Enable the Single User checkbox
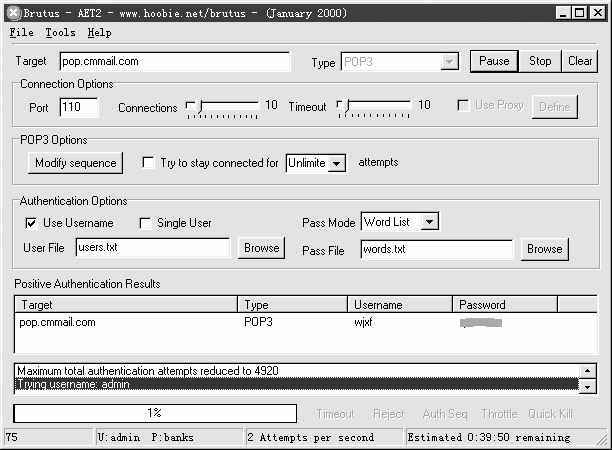Viewport: 612px width, 450px height. (145, 223)
